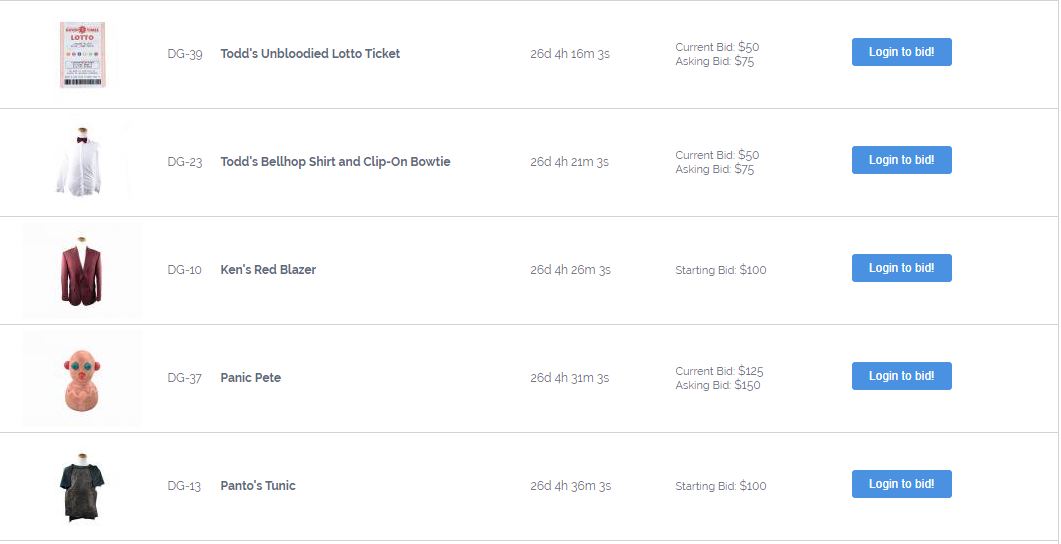Go to Ken's Red Blazer listing
Image resolution: width=1061 pixels, height=544 pixels.
tap(268, 270)
